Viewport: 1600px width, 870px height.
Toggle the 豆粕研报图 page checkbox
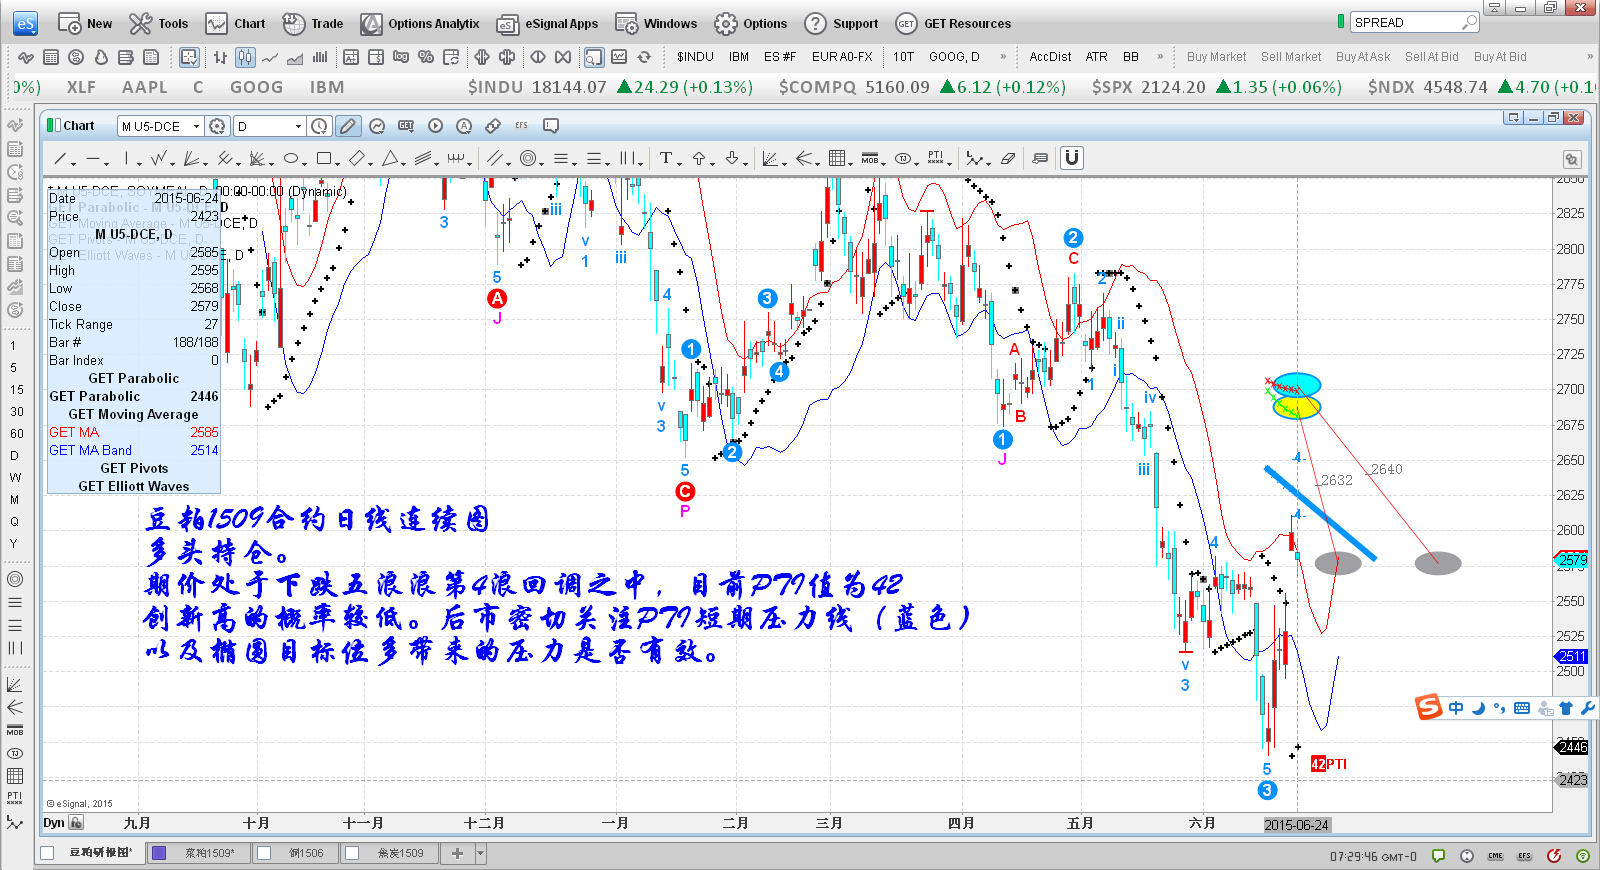coord(47,853)
